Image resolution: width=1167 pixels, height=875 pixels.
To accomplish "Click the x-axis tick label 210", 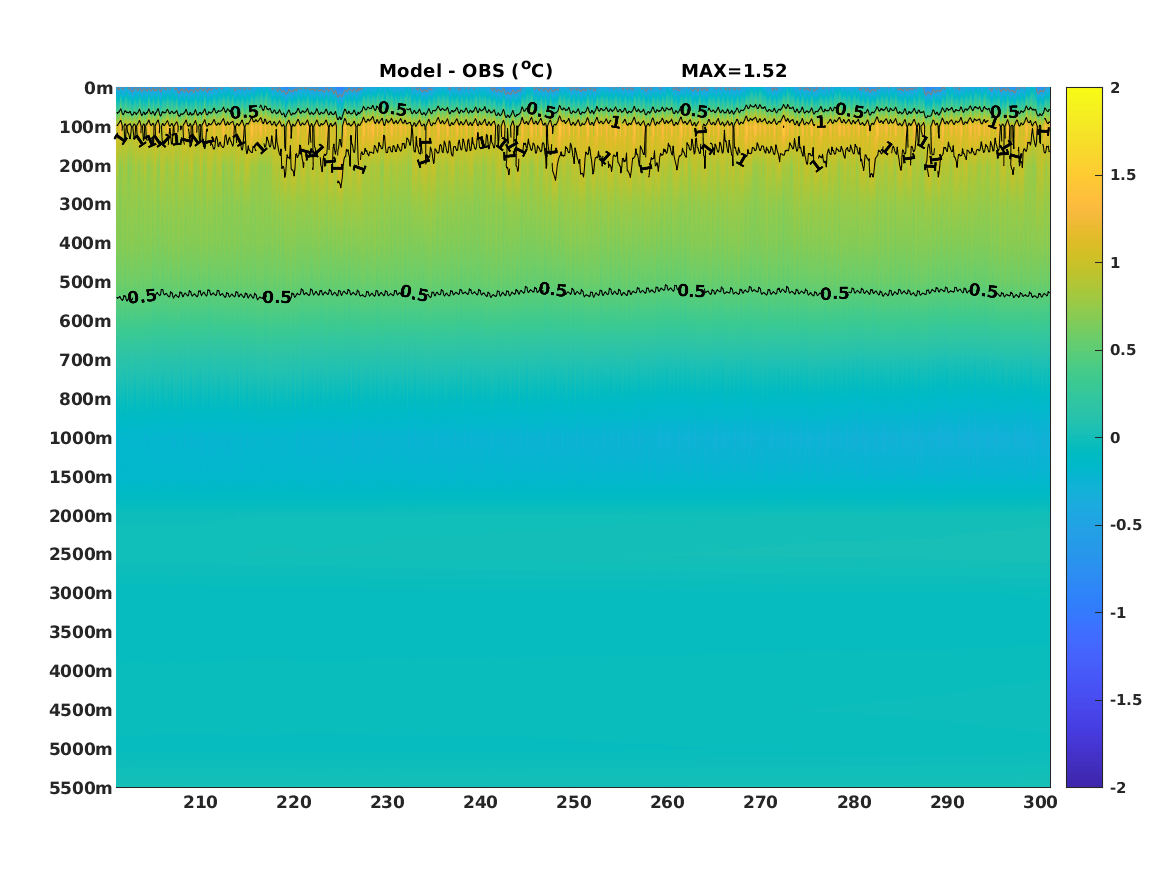I will click(x=200, y=802).
